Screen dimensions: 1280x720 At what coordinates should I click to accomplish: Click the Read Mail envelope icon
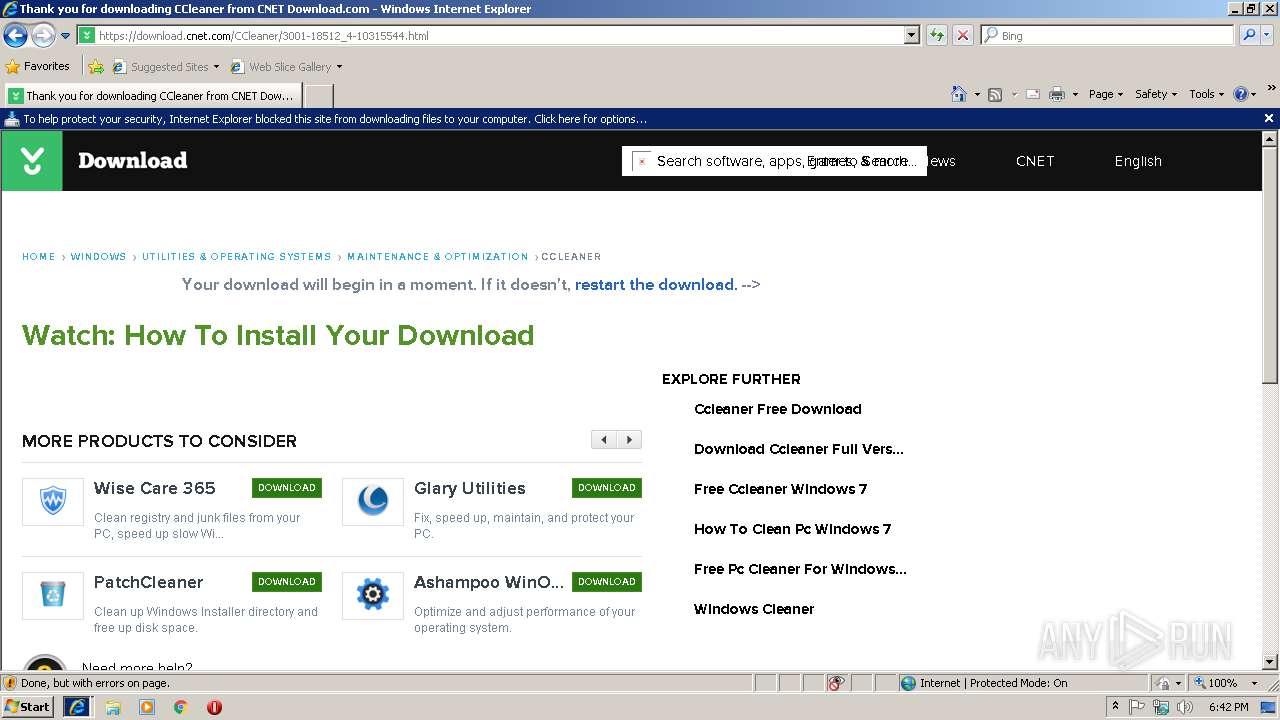1032,94
